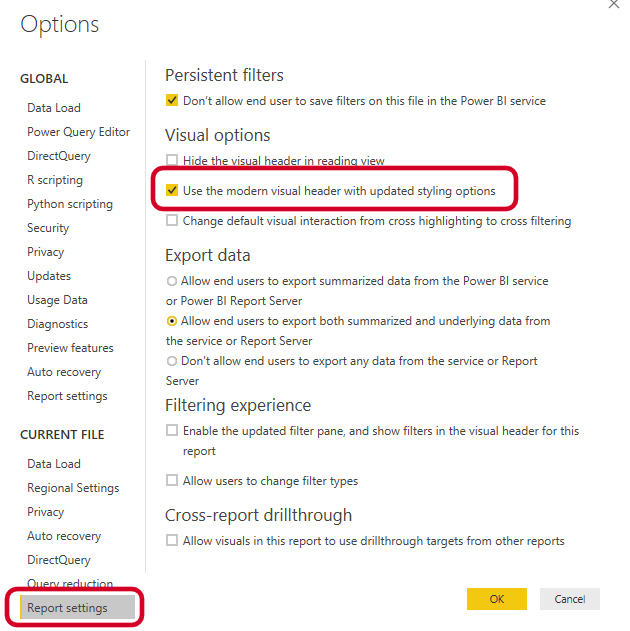Viewport: 630px width, 631px height.
Task: Check Change default visual interaction to cross filtering
Action: click(172, 220)
